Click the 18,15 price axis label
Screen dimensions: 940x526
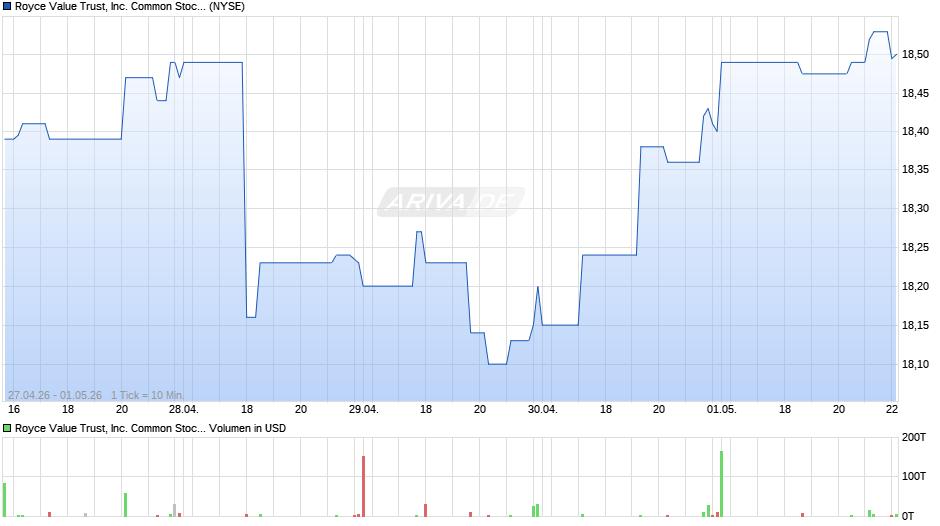point(915,326)
